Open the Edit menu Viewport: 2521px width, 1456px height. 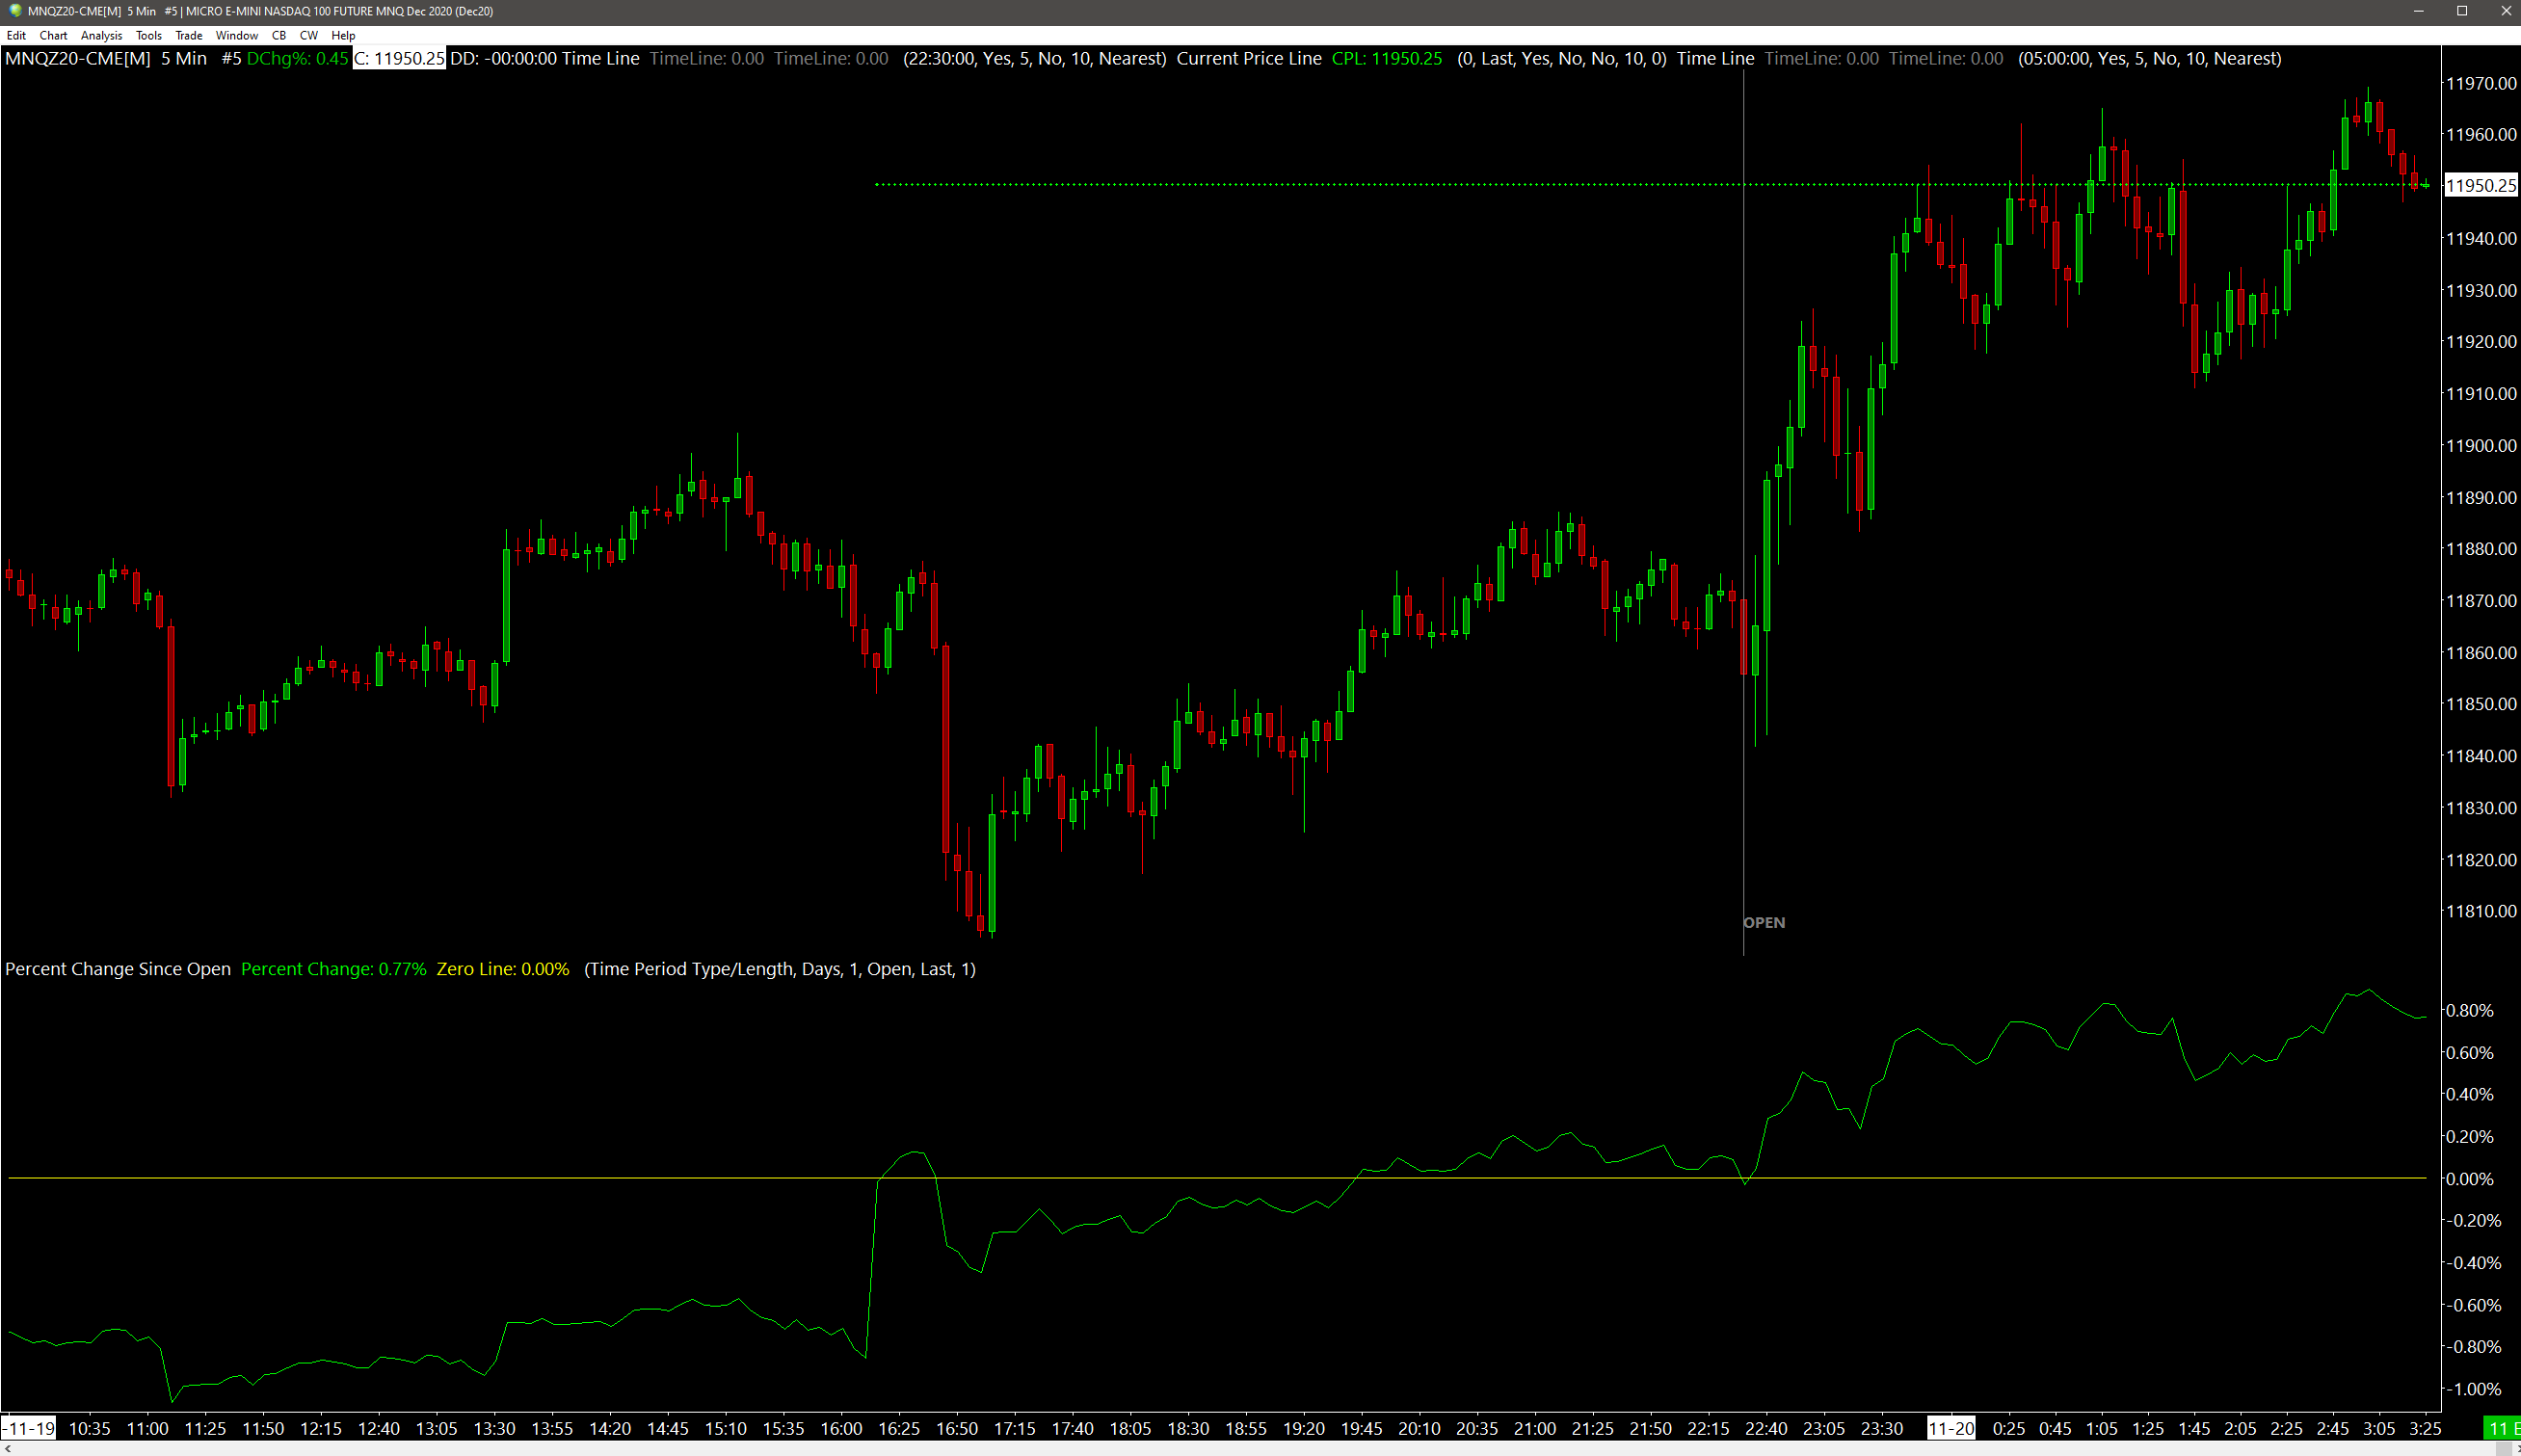pos(16,35)
